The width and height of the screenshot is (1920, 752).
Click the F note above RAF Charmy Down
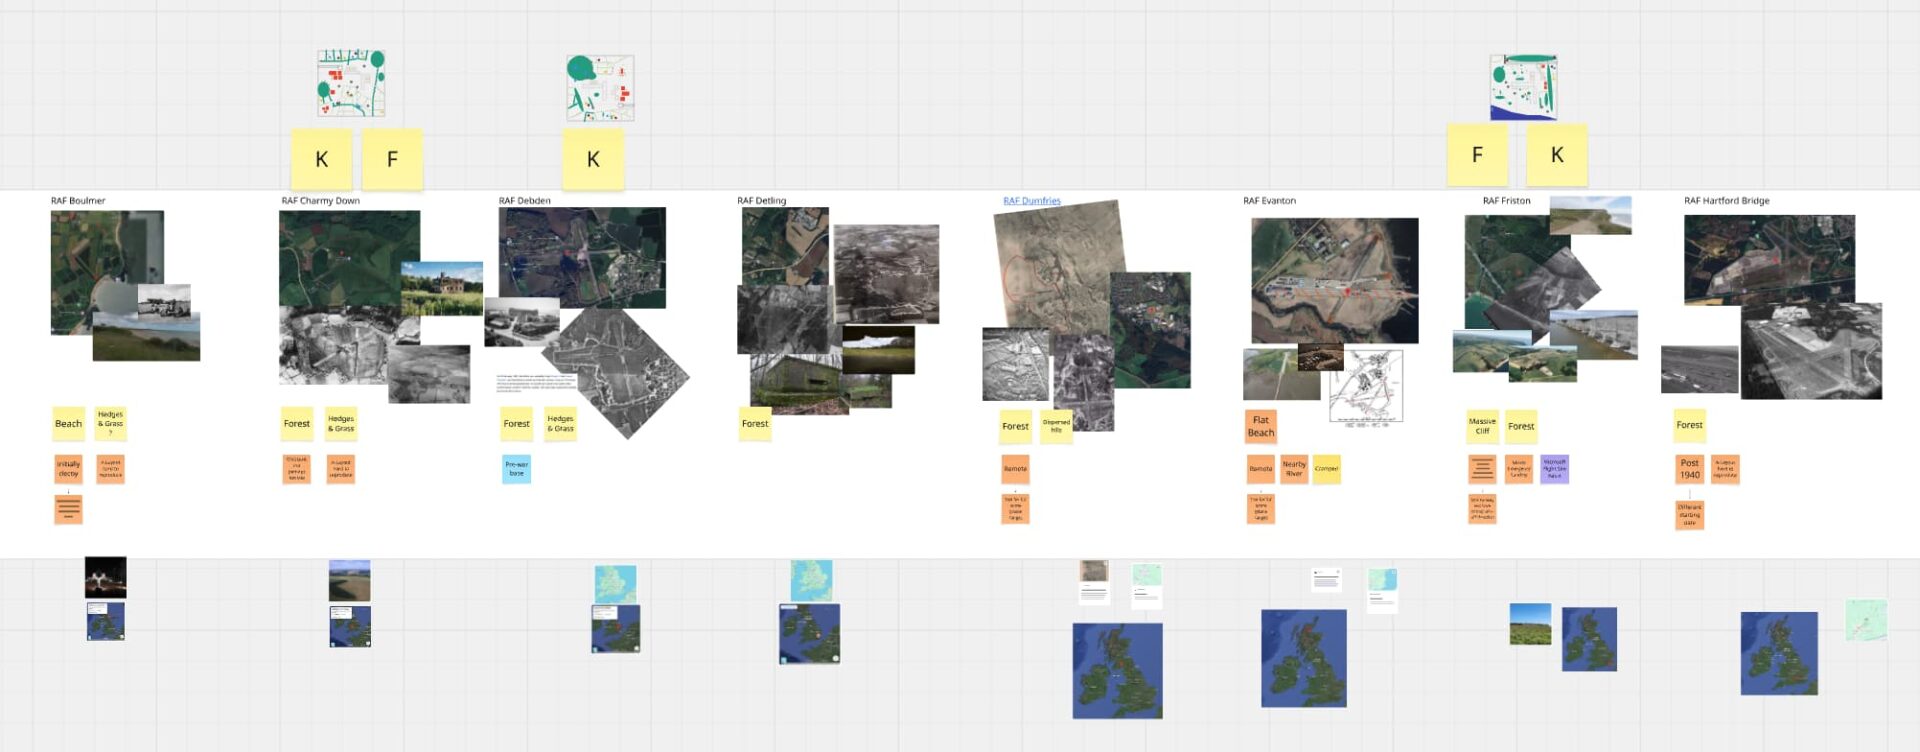[x=392, y=159]
